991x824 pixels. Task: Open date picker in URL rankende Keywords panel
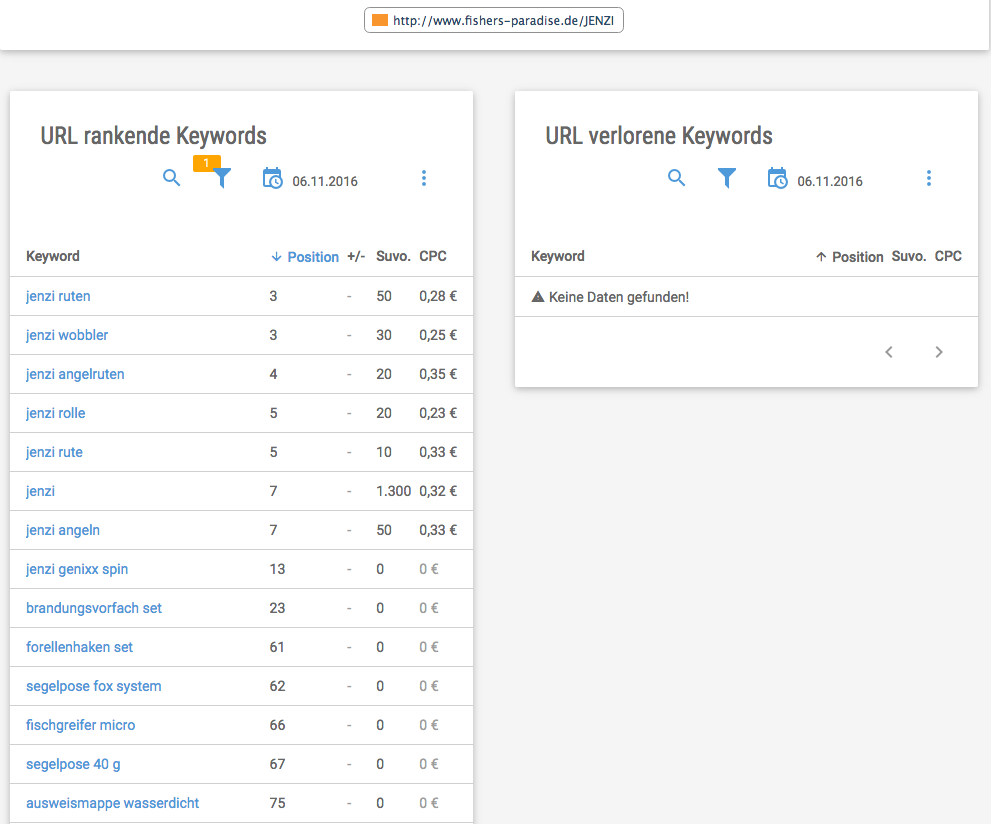click(x=272, y=179)
